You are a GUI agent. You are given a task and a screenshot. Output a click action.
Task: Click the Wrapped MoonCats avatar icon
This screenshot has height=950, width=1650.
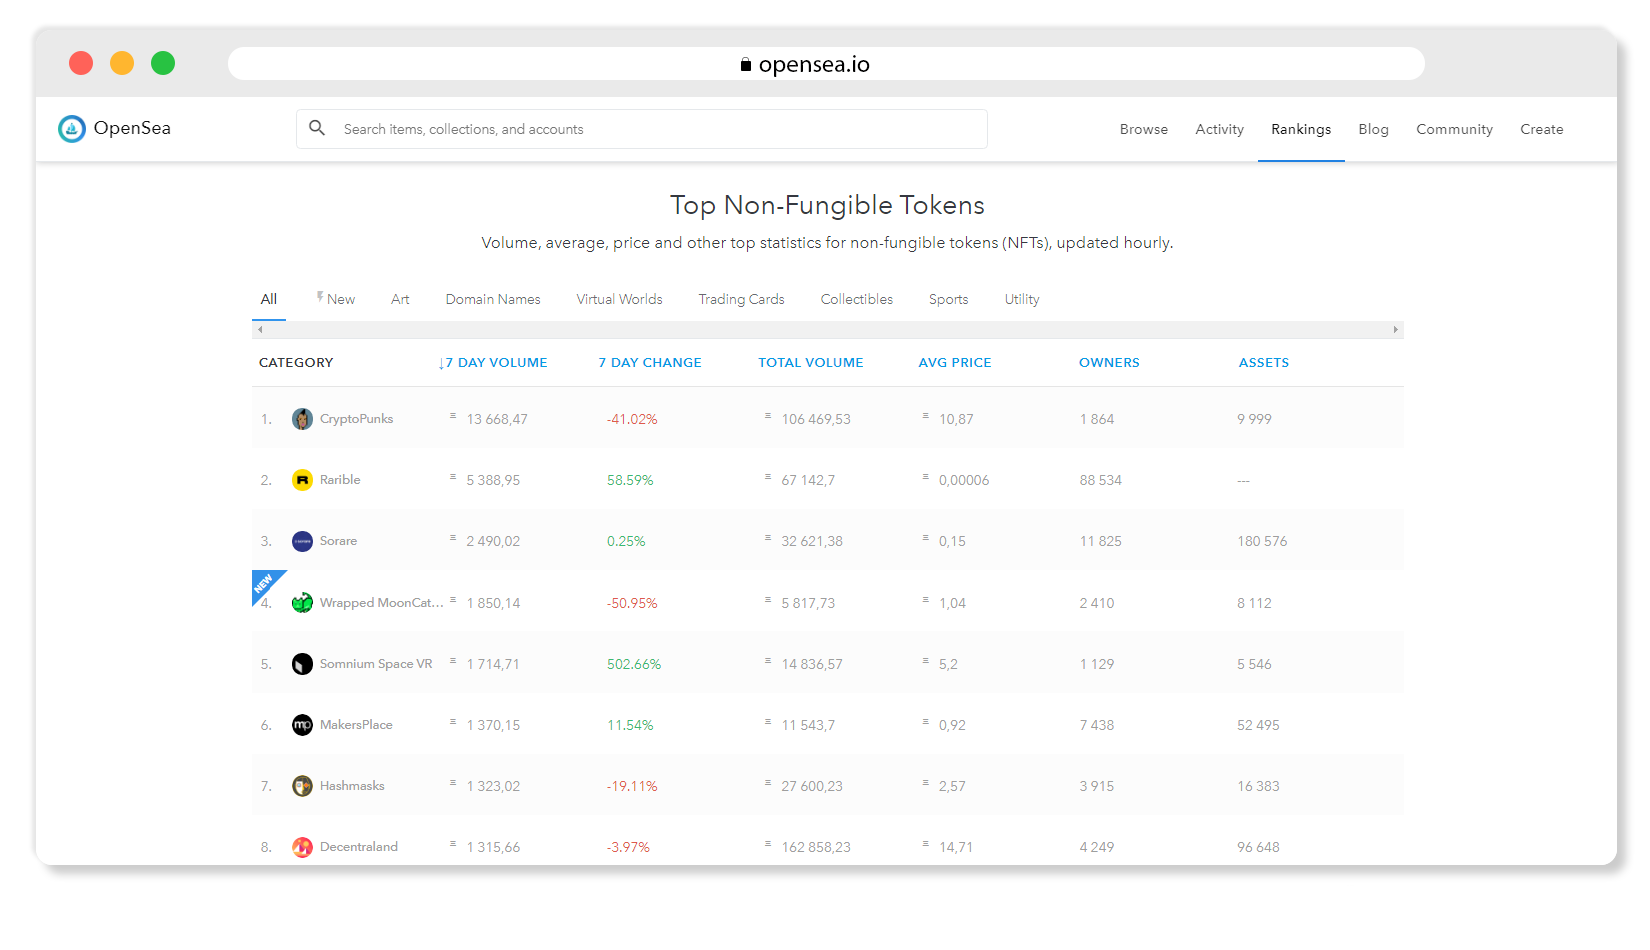point(302,603)
